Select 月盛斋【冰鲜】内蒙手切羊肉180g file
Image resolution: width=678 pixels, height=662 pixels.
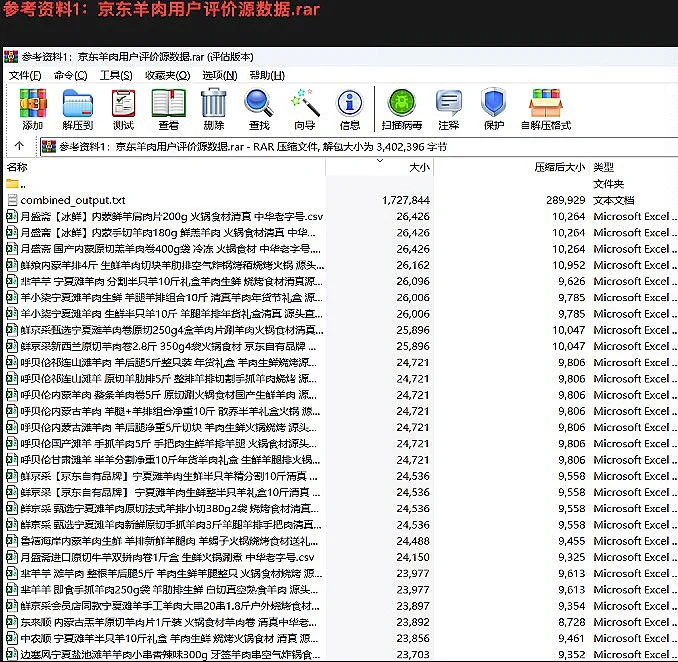click(x=168, y=233)
